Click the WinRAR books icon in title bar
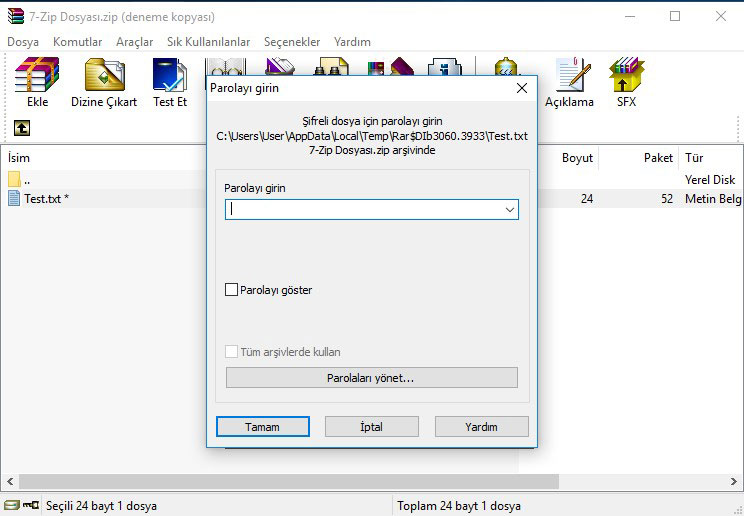 click(16, 16)
